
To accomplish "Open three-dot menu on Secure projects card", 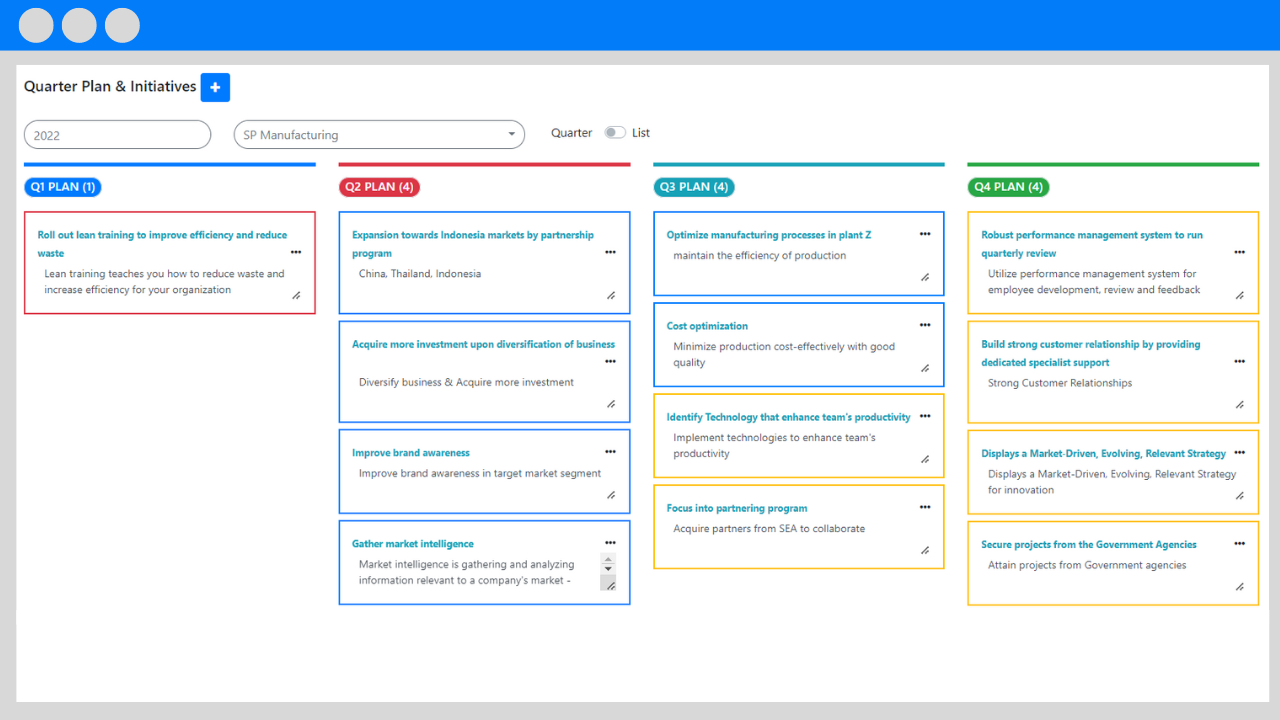I will 1239,544.
